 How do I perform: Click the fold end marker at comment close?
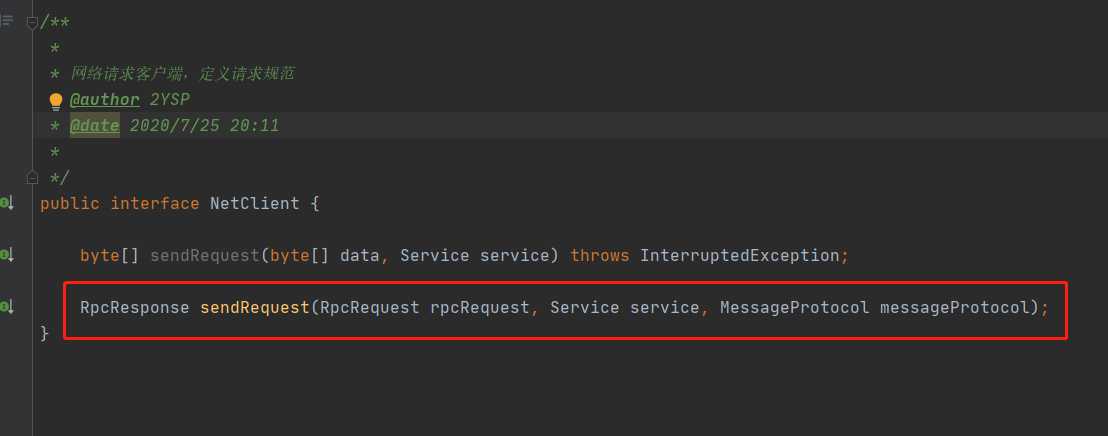click(32, 177)
